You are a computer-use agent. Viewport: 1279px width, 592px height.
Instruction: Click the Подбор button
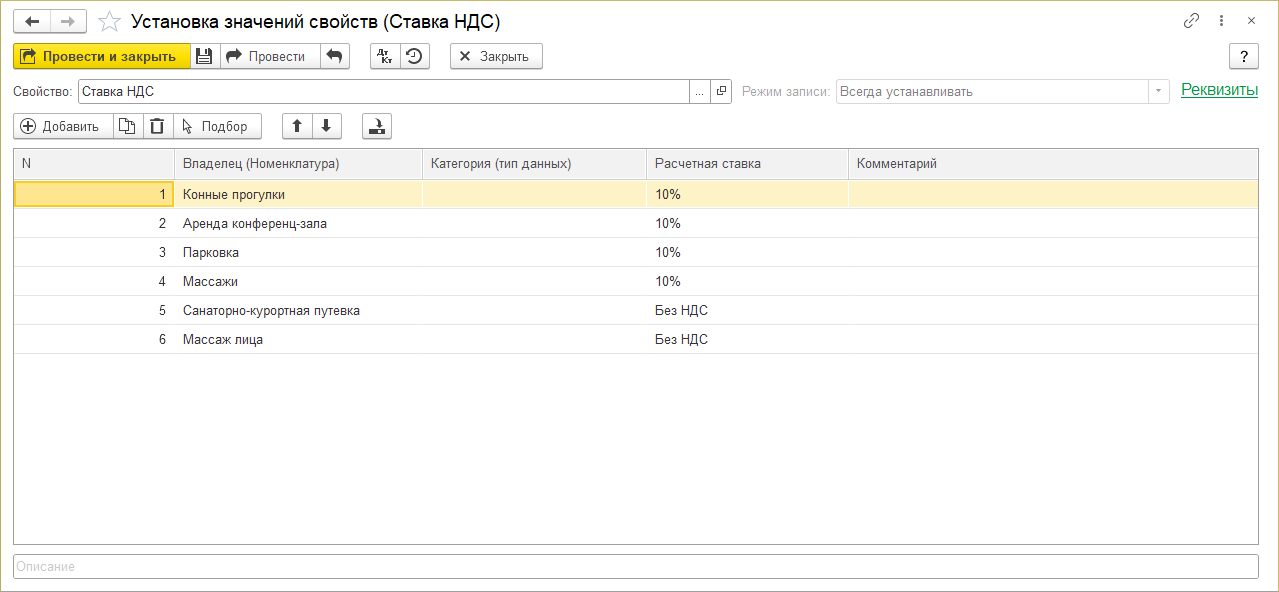pos(217,126)
